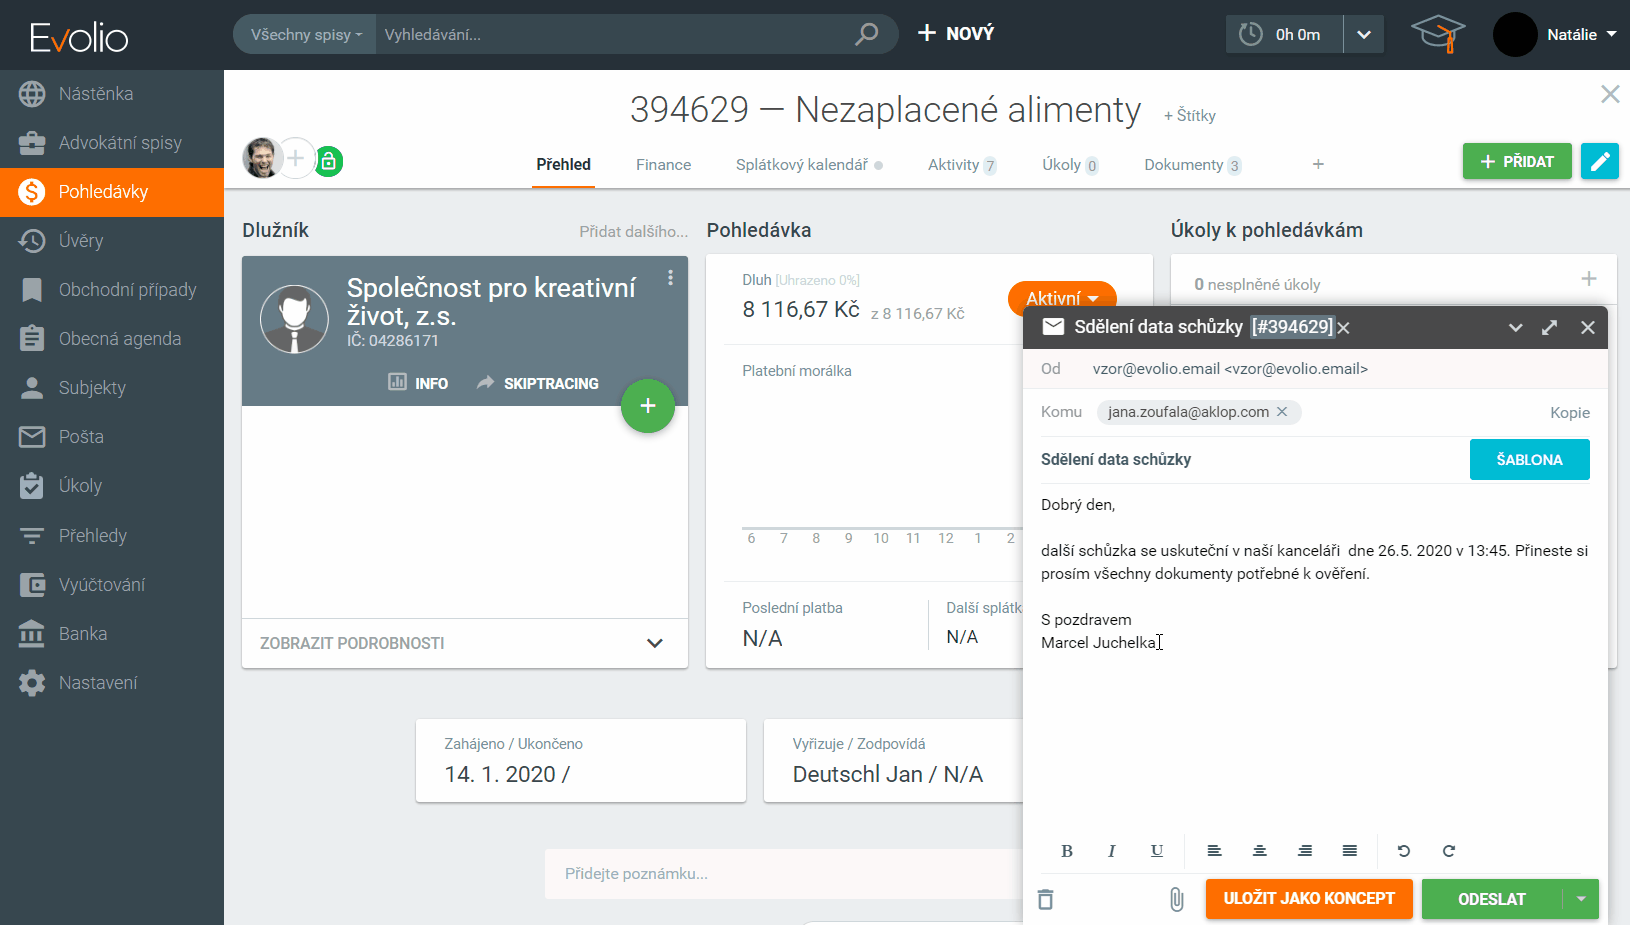Open Všechny spisy filter dropdown
This screenshot has height=925, width=1630.
tap(305, 34)
